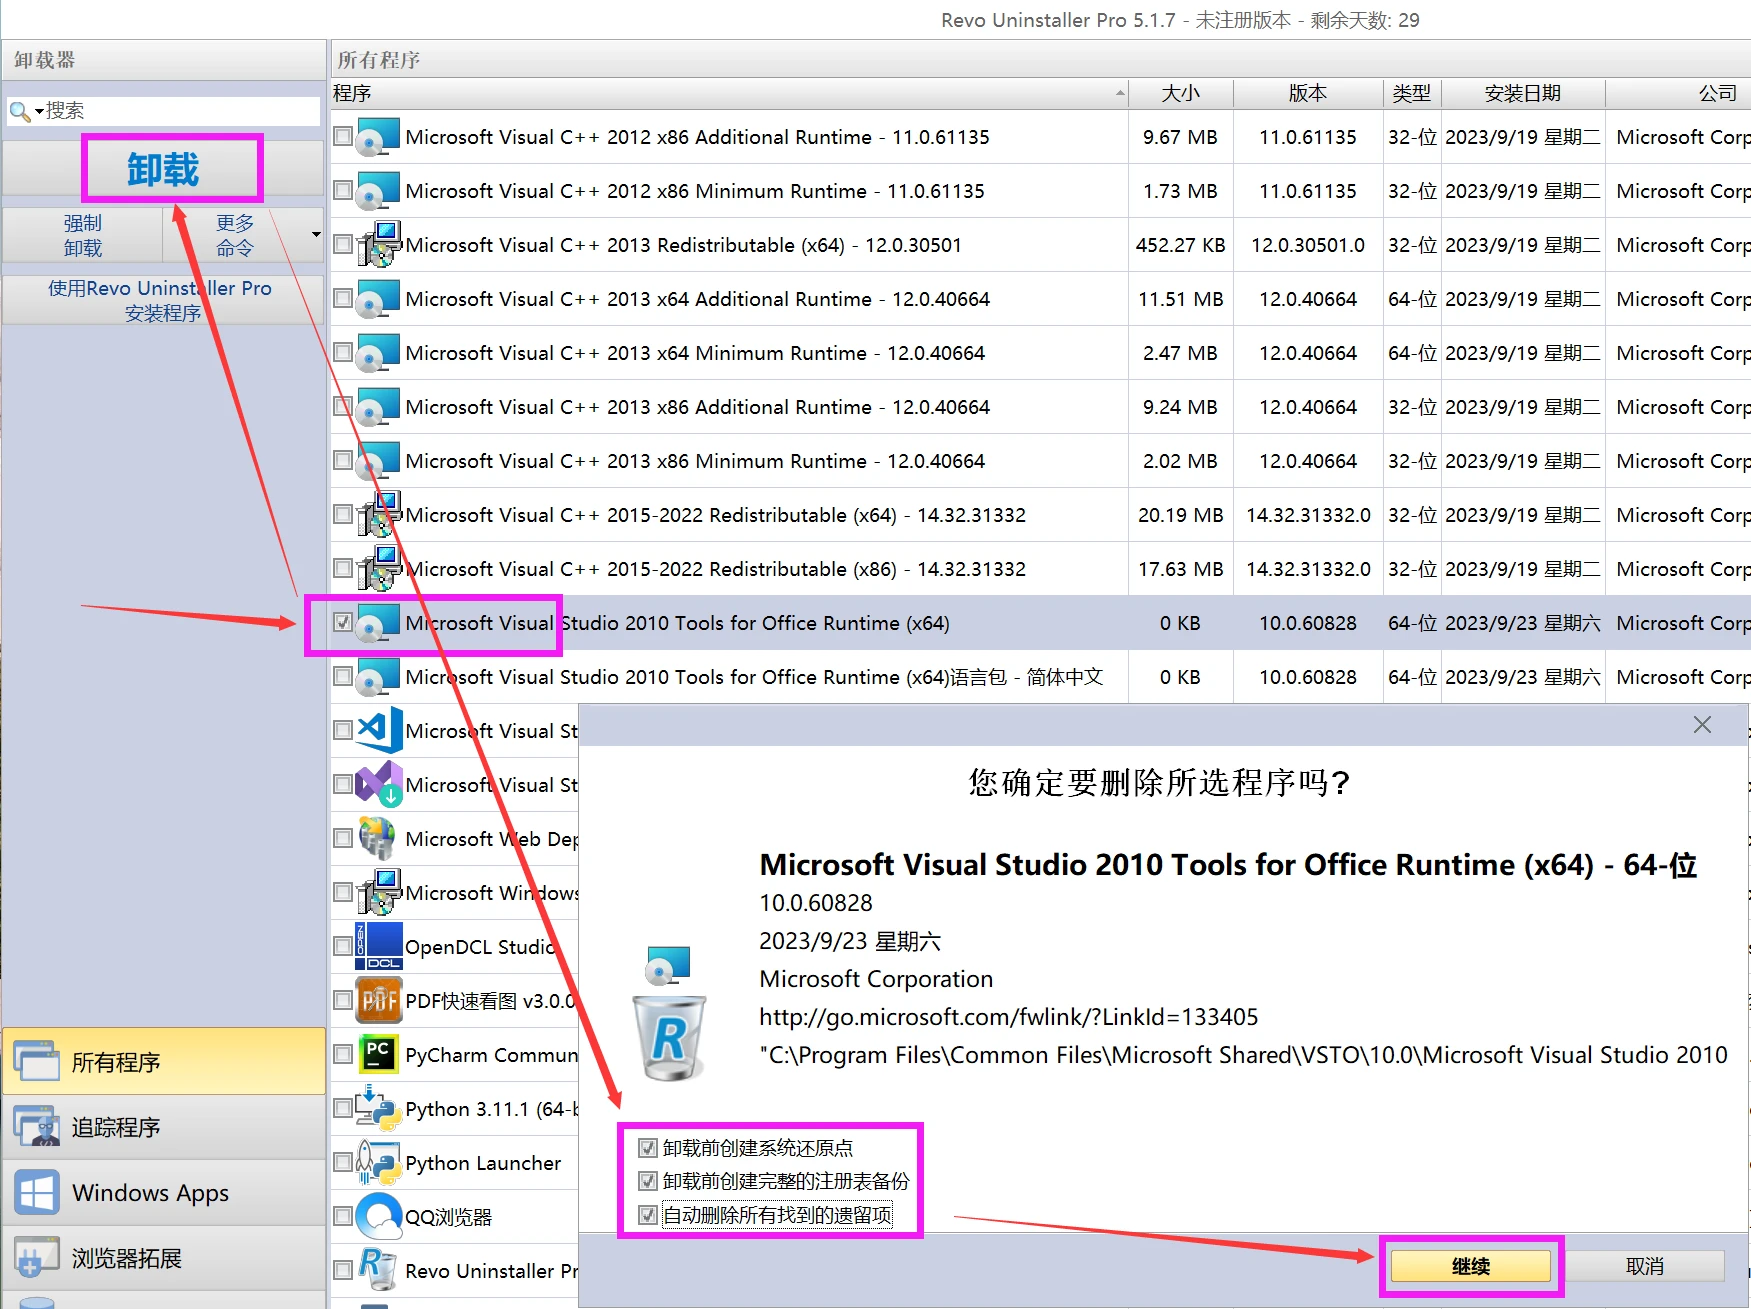Click the blue Visual Studio Code icon
This screenshot has width=1751, height=1309.
click(379, 731)
